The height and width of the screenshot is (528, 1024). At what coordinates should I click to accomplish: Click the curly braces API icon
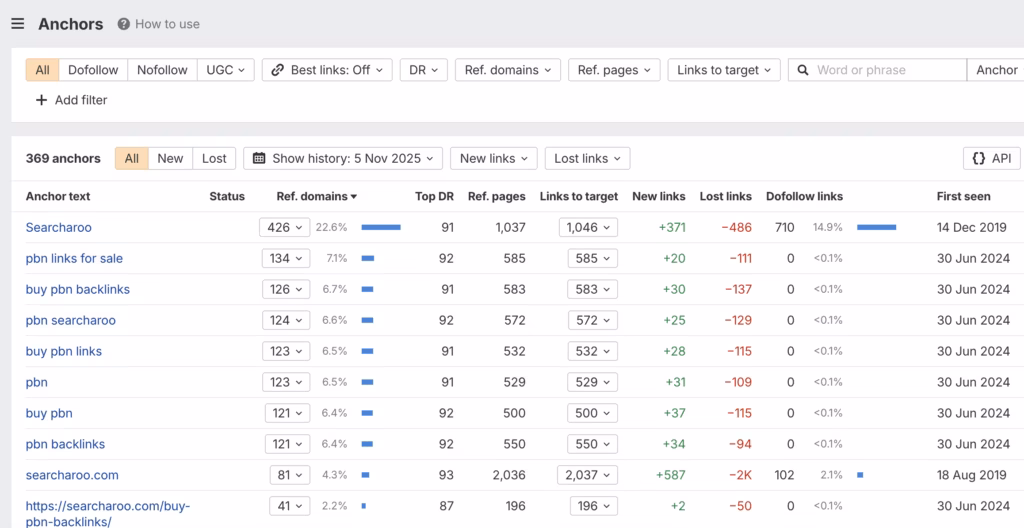978,158
